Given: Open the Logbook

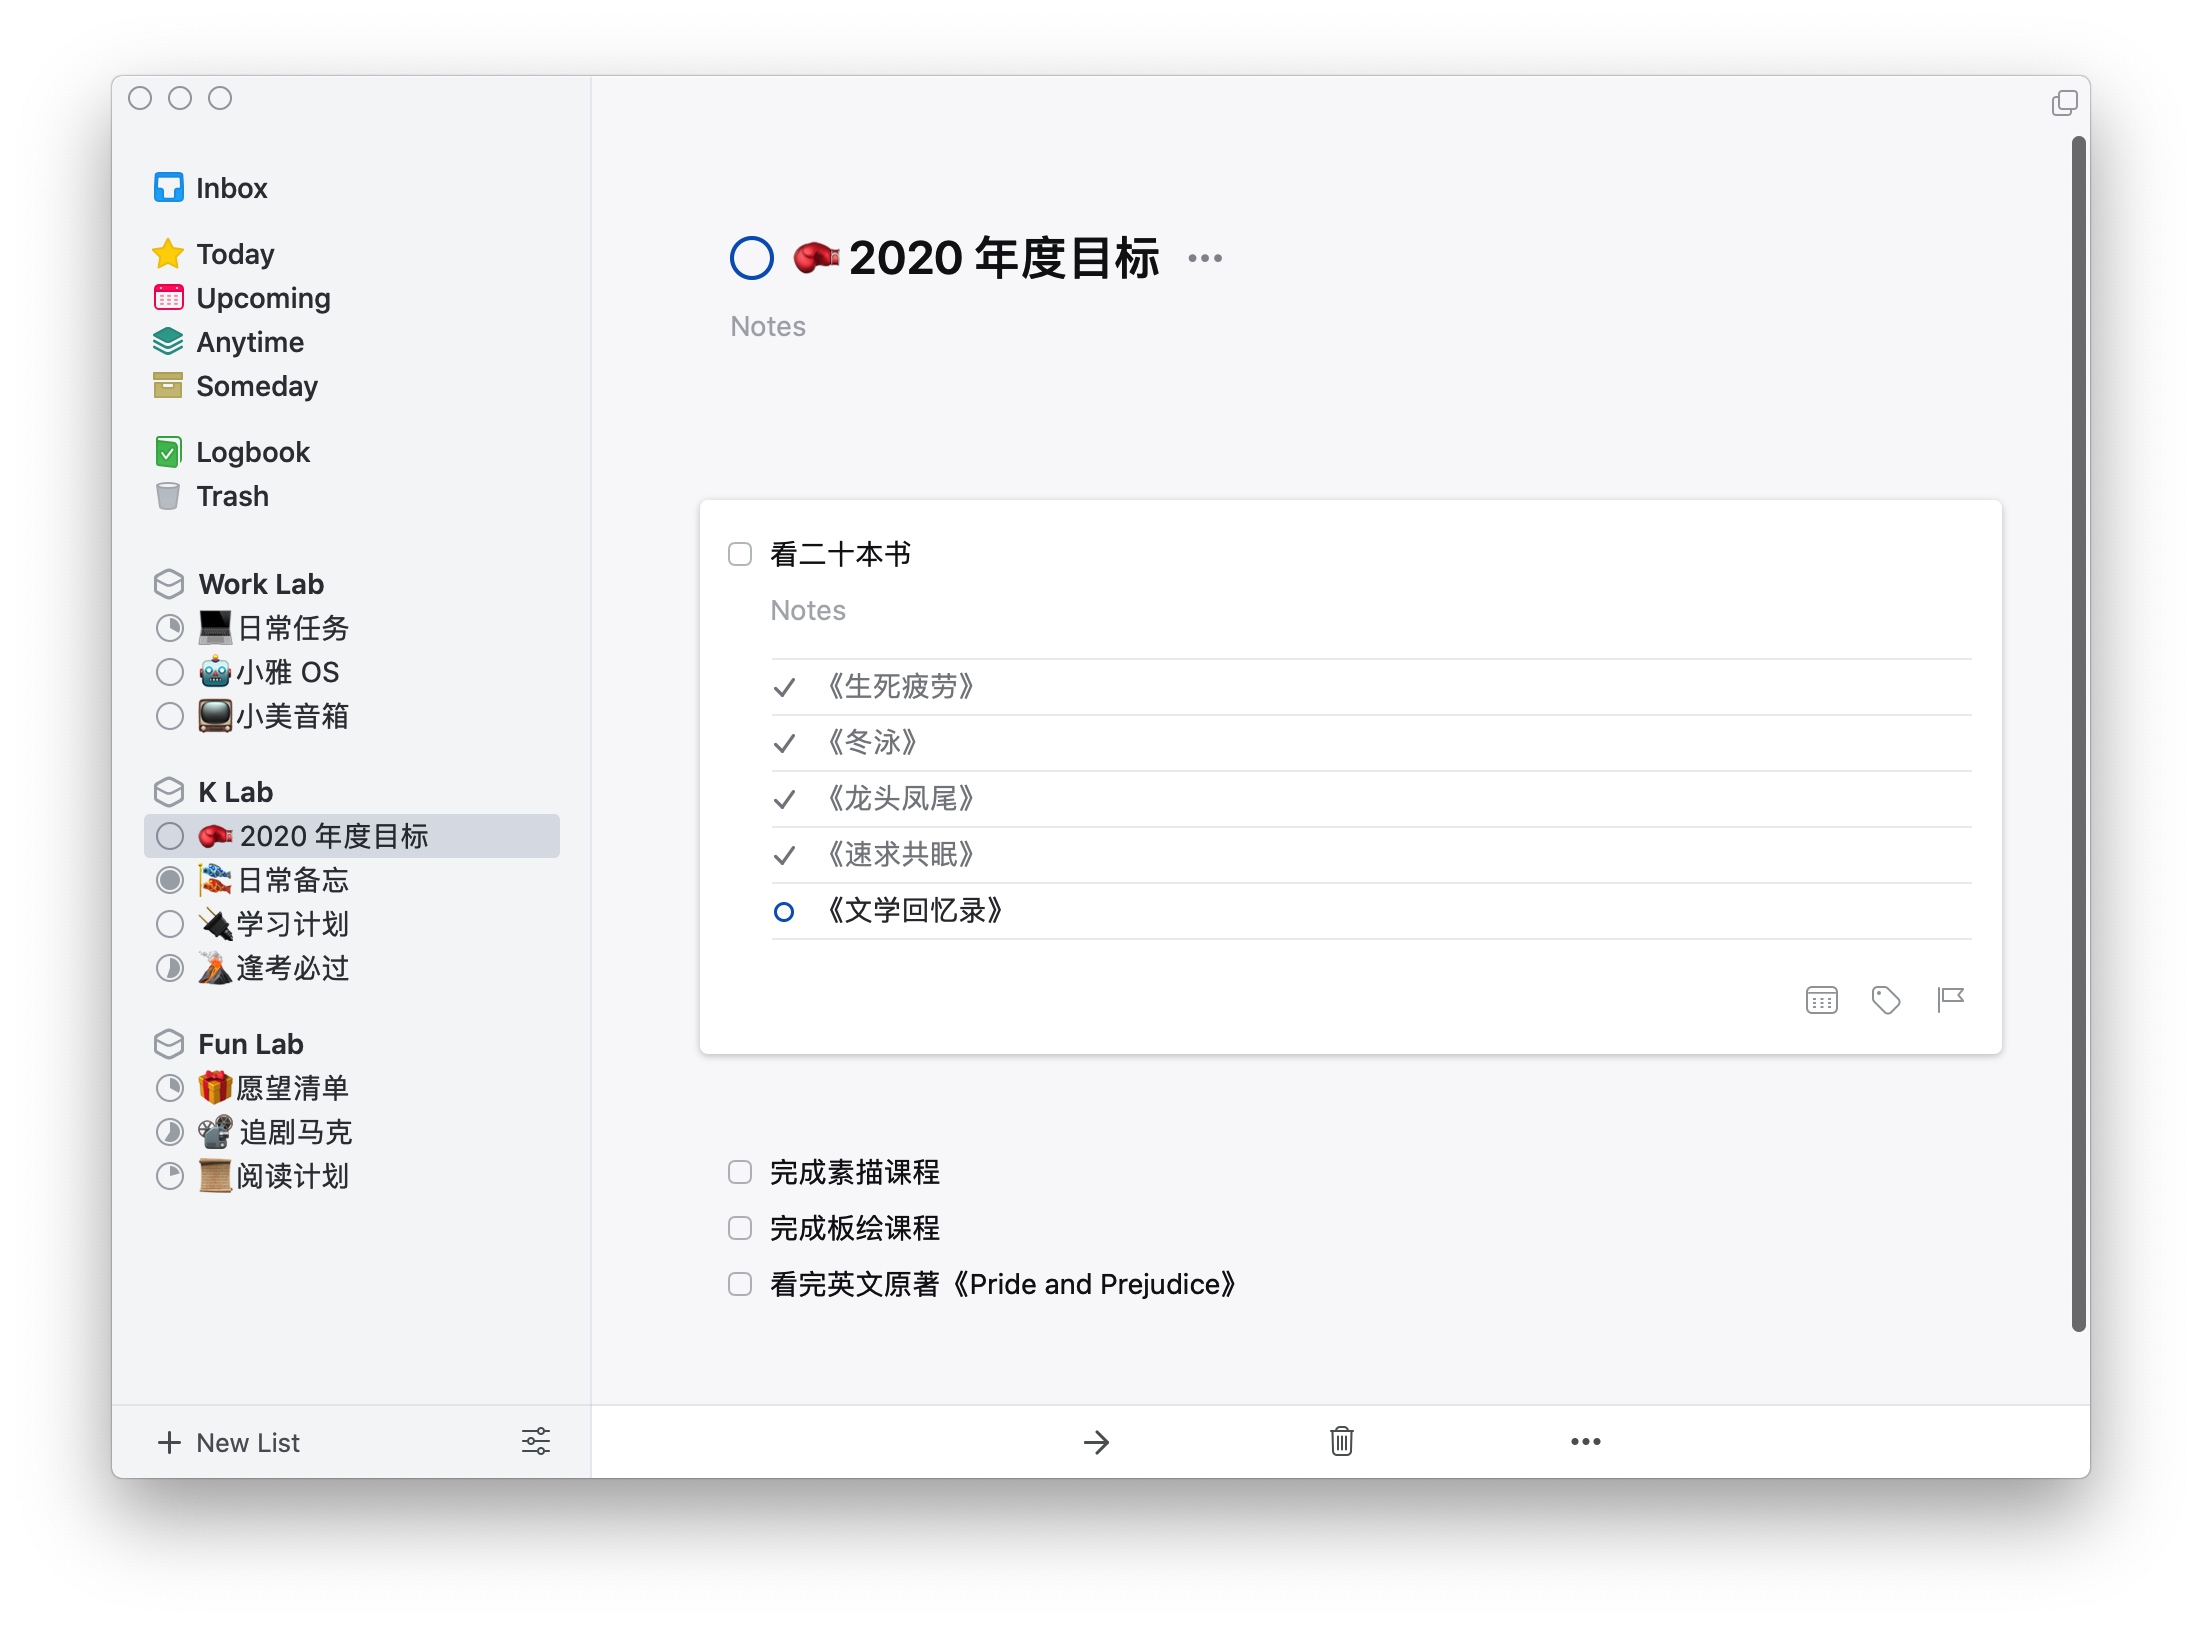Looking at the screenshot, I should 252,452.
